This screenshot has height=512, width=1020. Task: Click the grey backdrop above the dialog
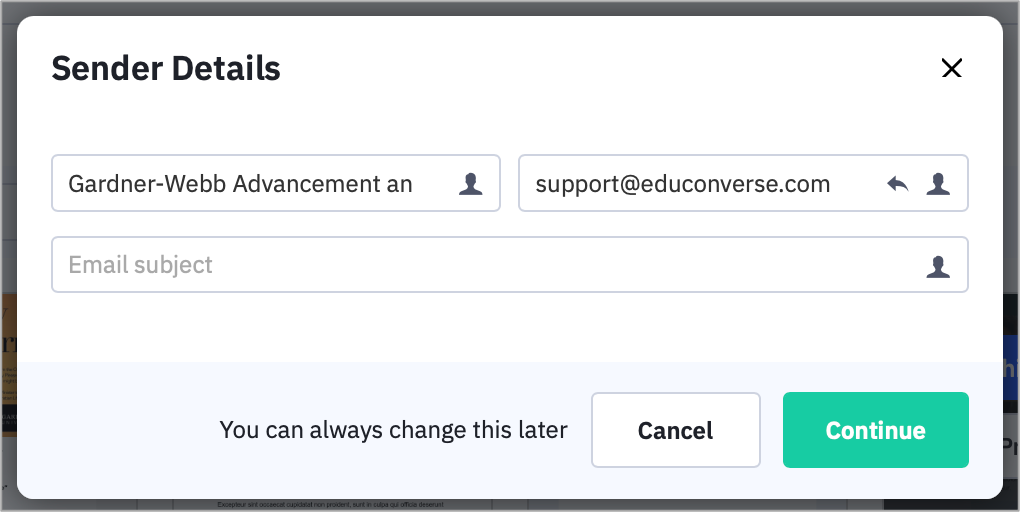(510, 7)
